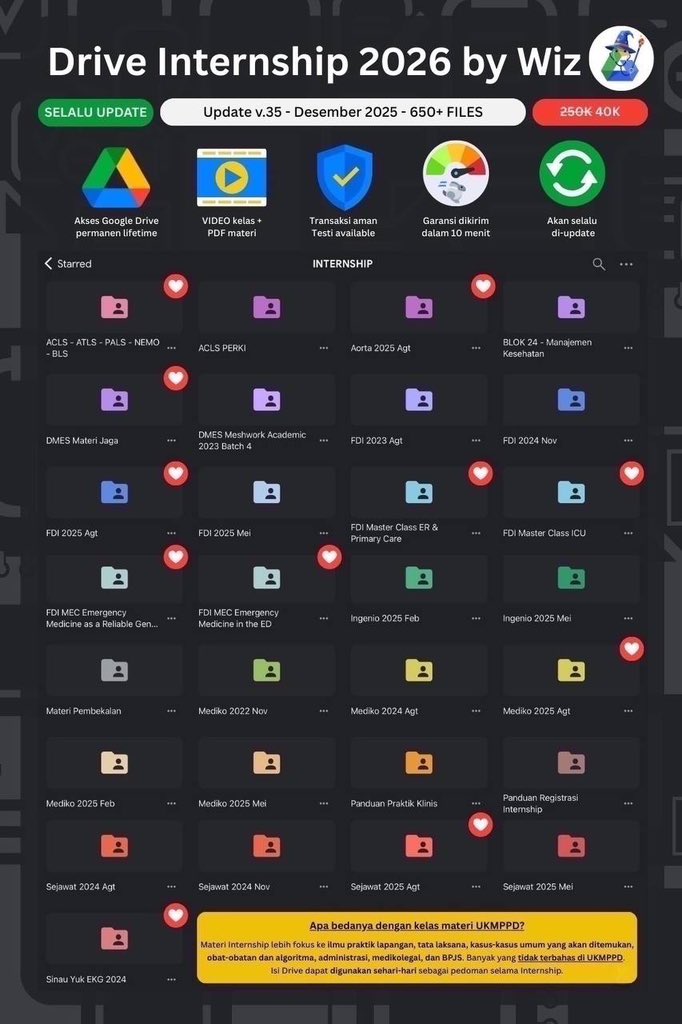Open more options for FDI 2025 Mei

[323, 534]
